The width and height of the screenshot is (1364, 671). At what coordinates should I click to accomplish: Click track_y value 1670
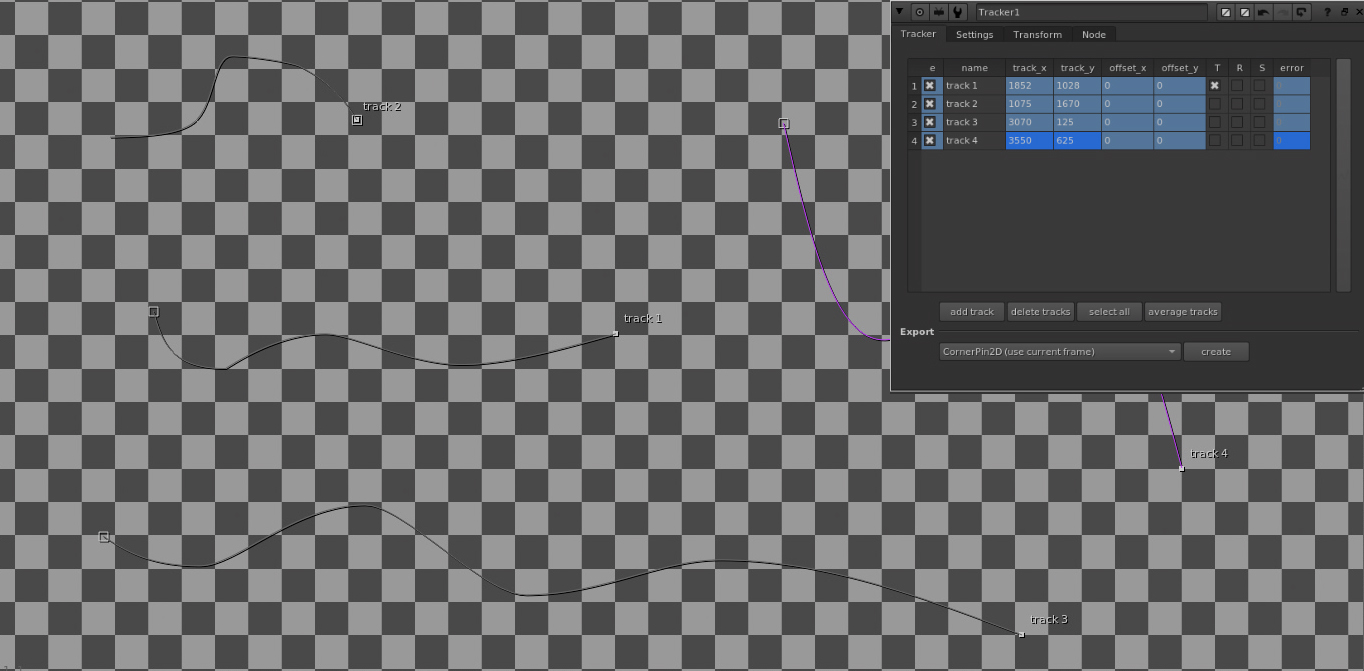pos(1077,104)
